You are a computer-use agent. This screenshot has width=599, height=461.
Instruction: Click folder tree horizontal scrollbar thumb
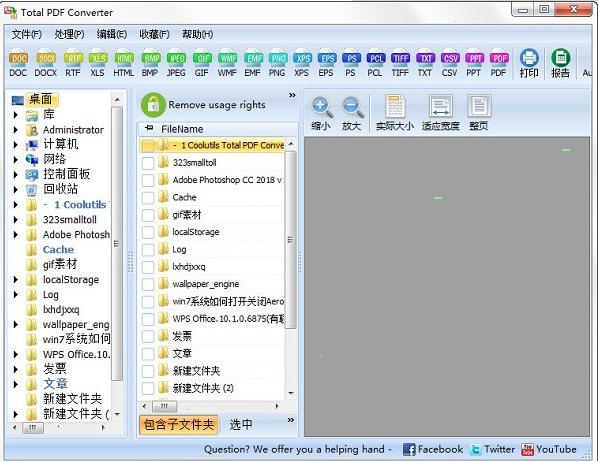[x=33, y=428]
